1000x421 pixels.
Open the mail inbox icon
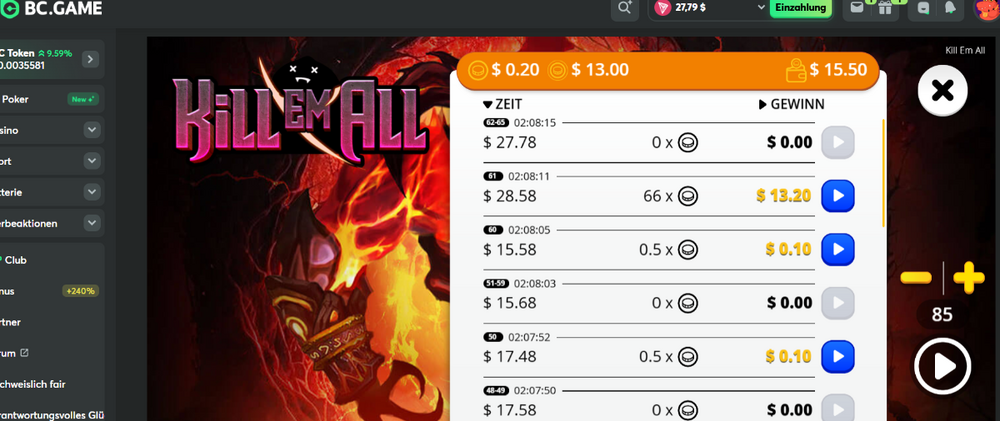(857, 8)
